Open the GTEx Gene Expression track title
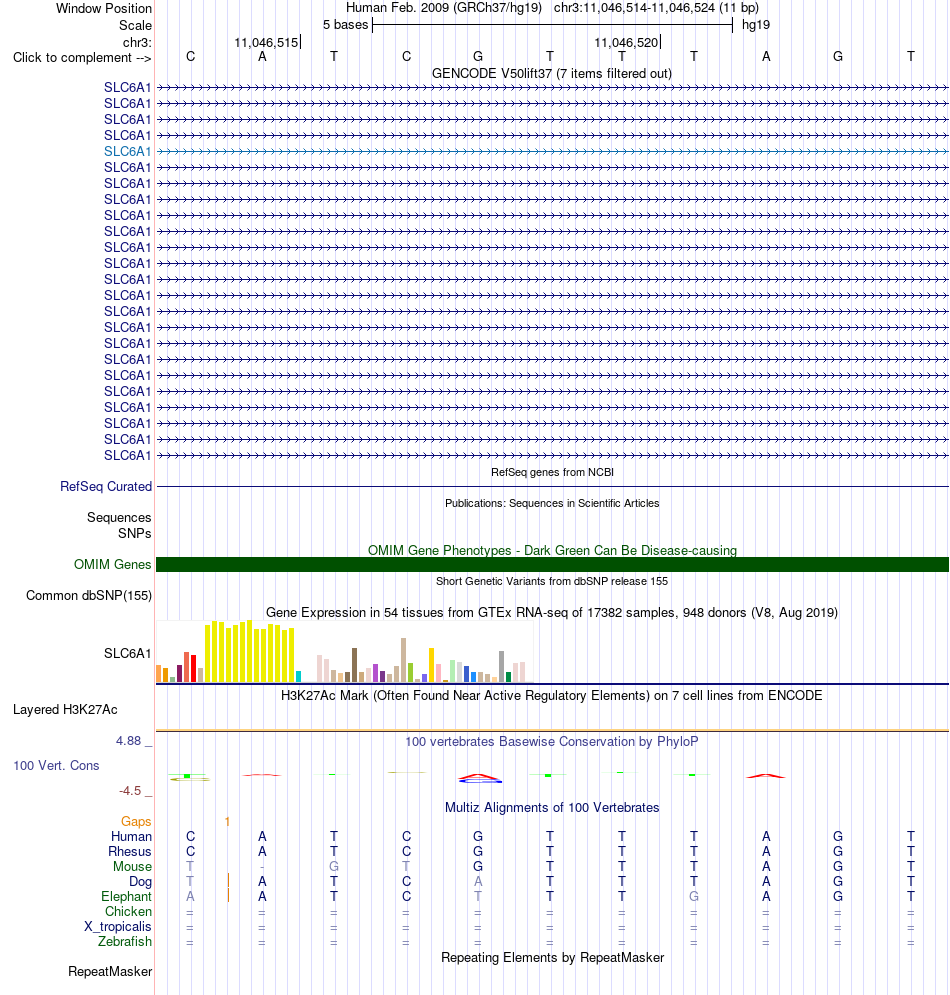Image resolution: width=950 pixels, height=995 pixels. click(552, 612)
